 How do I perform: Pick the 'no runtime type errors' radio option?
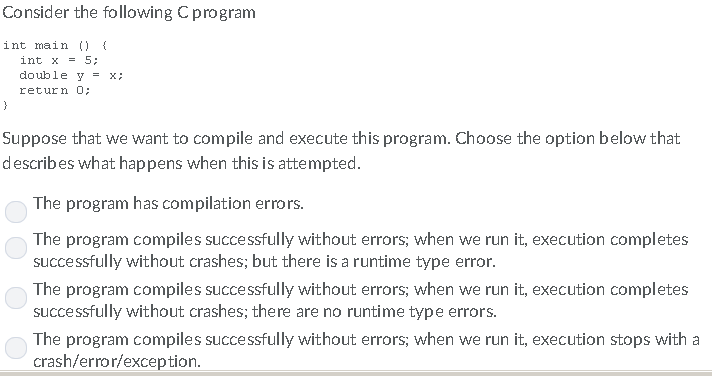click(16, 298)
